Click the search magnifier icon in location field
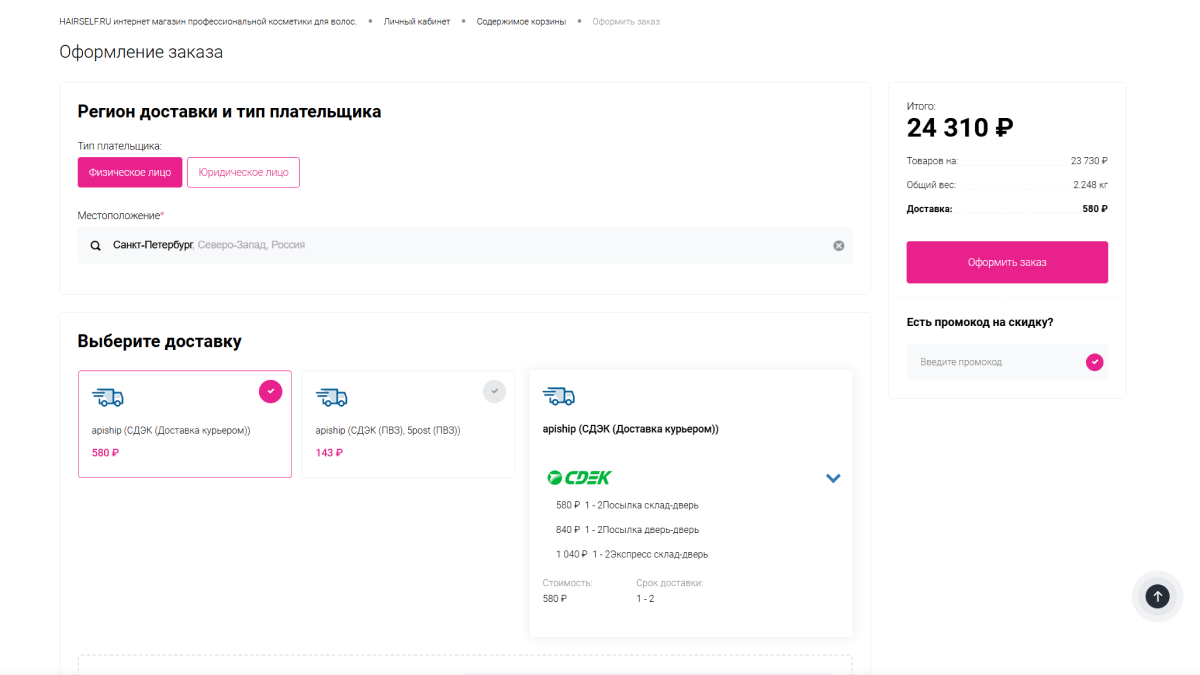The image size is (1200, 675). [x=95, y=245]
